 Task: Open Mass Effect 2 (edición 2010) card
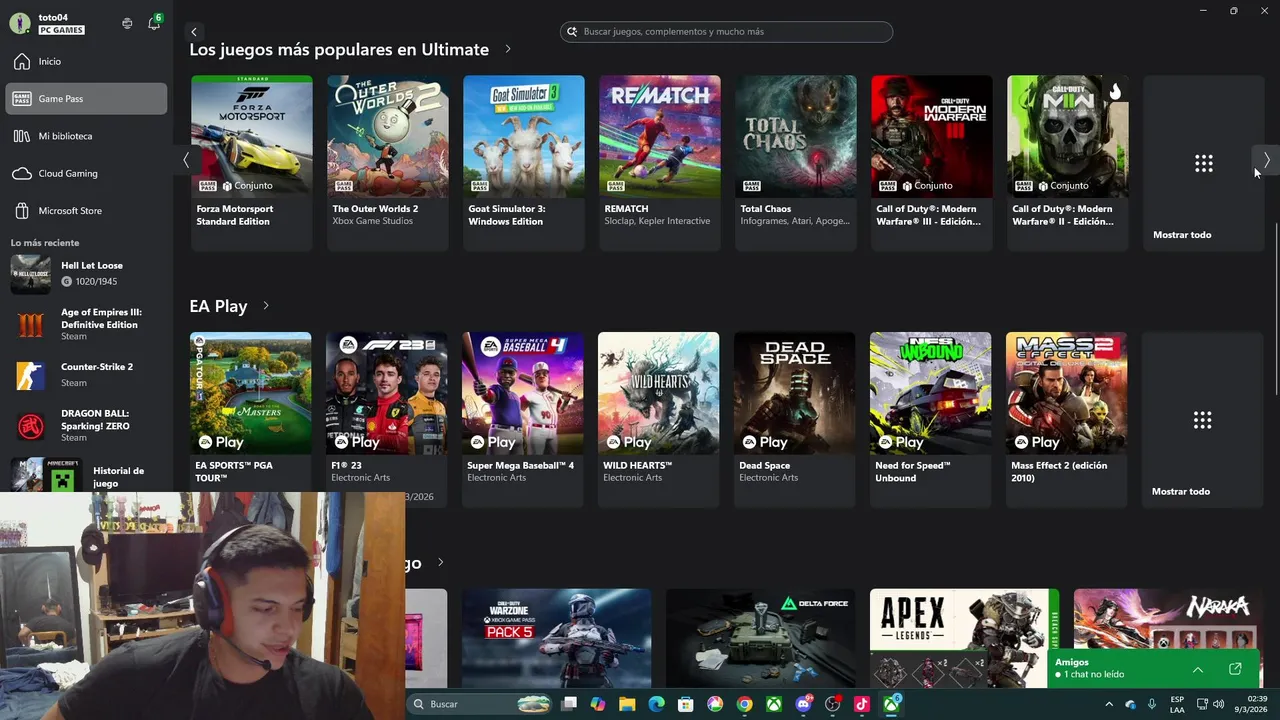[x=1067, y=419]
